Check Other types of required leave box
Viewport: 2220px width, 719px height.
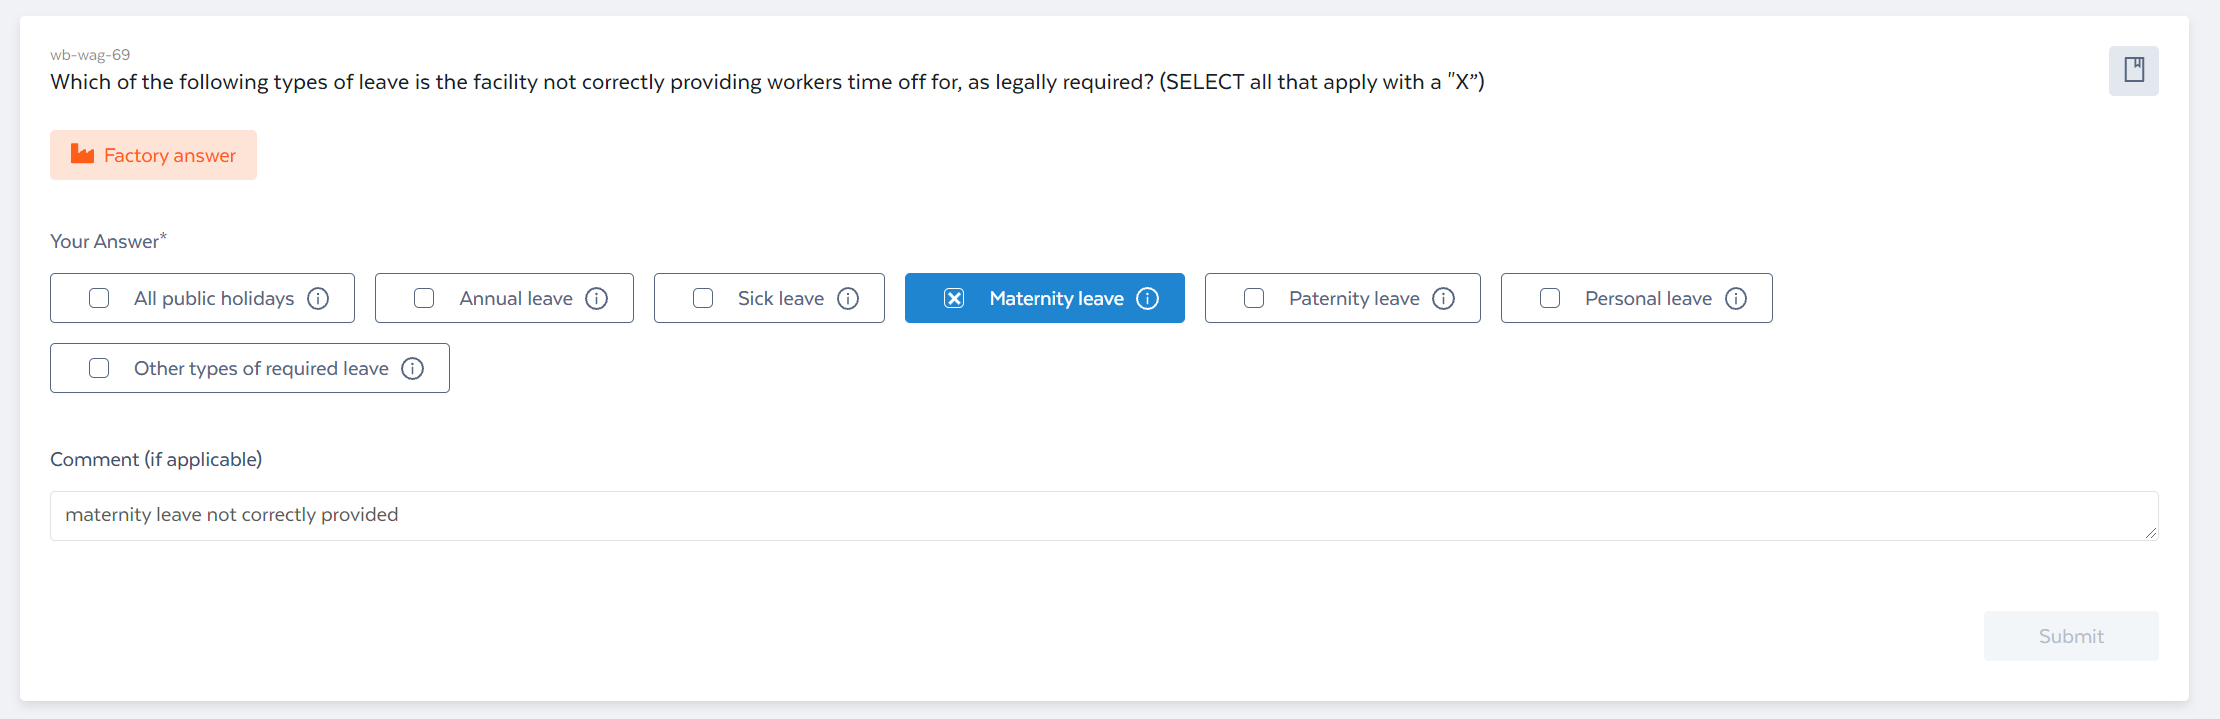99,368
